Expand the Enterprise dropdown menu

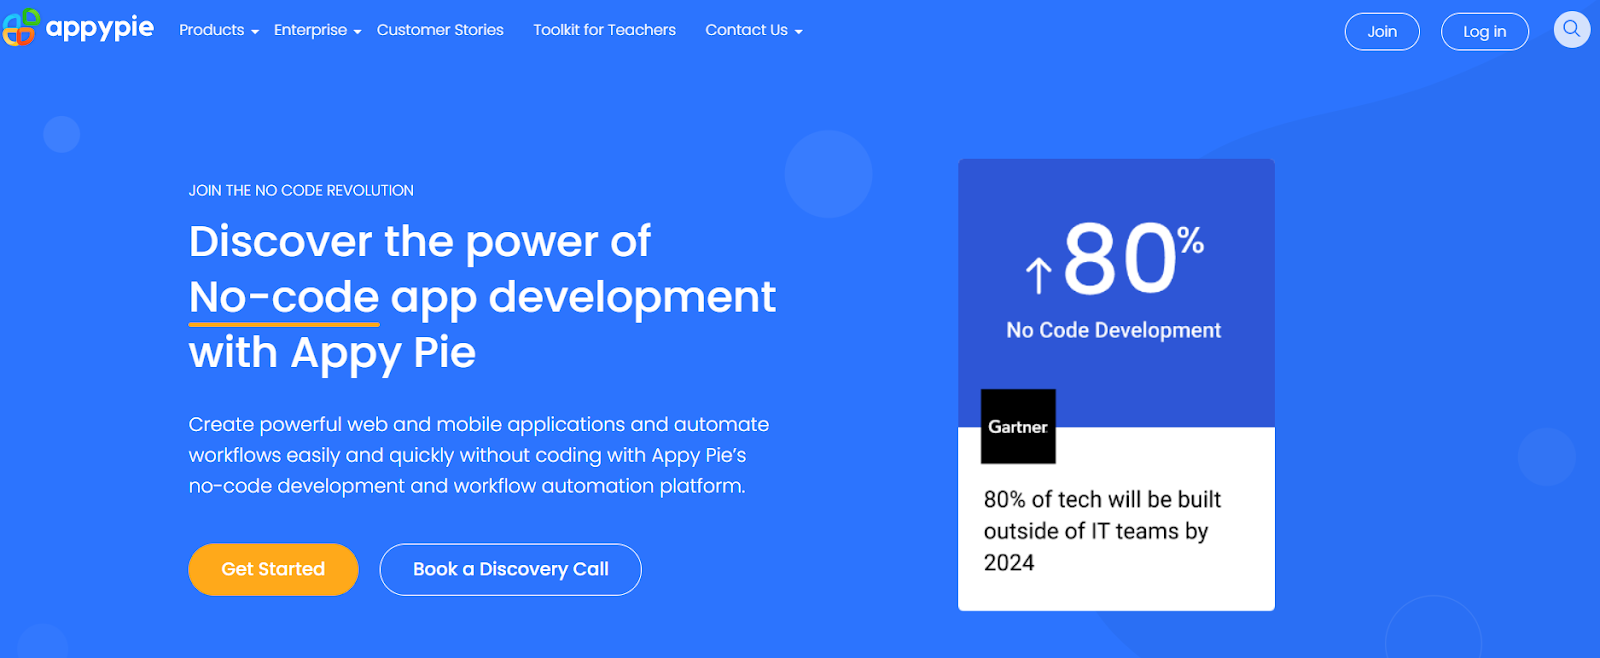tap(318, 30)
